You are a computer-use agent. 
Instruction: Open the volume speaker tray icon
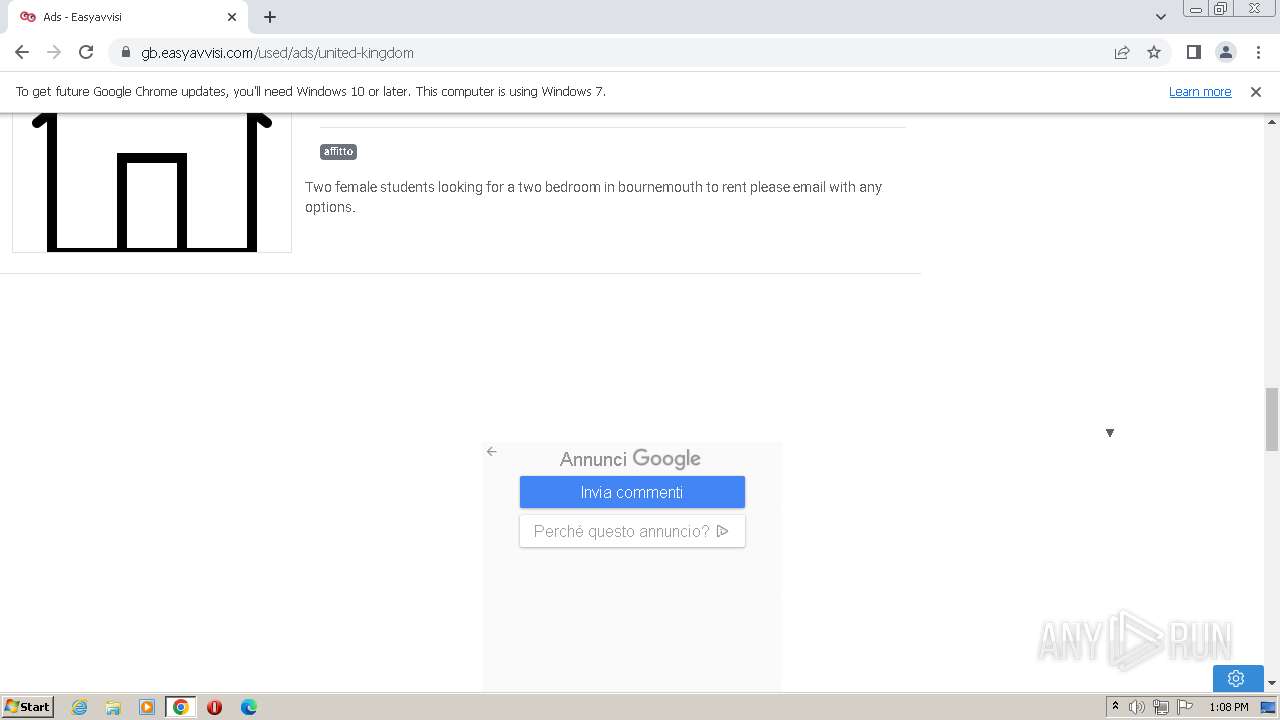[x=1137, y=707]
